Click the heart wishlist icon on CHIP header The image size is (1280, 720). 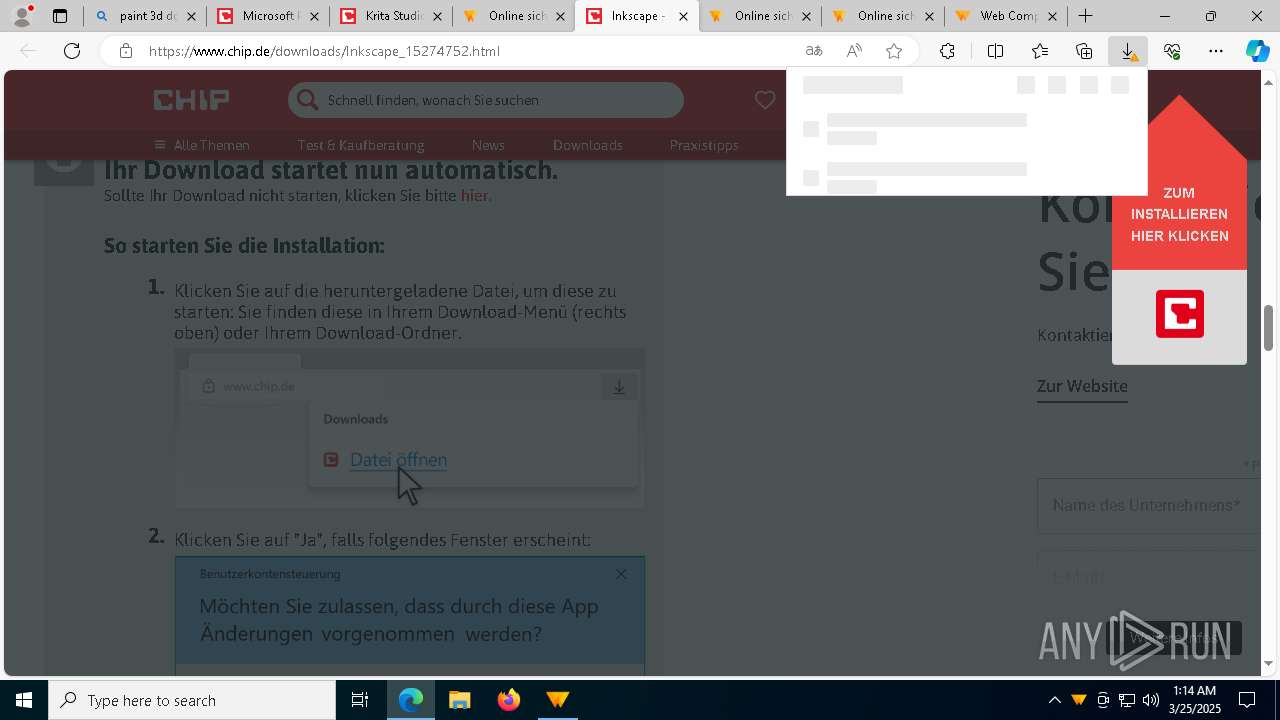click(765, 100)
